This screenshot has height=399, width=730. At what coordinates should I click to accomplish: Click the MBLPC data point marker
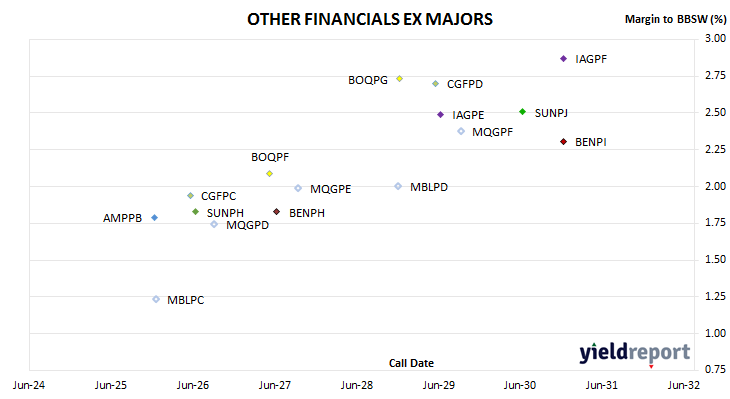click(x=156, y=299)
